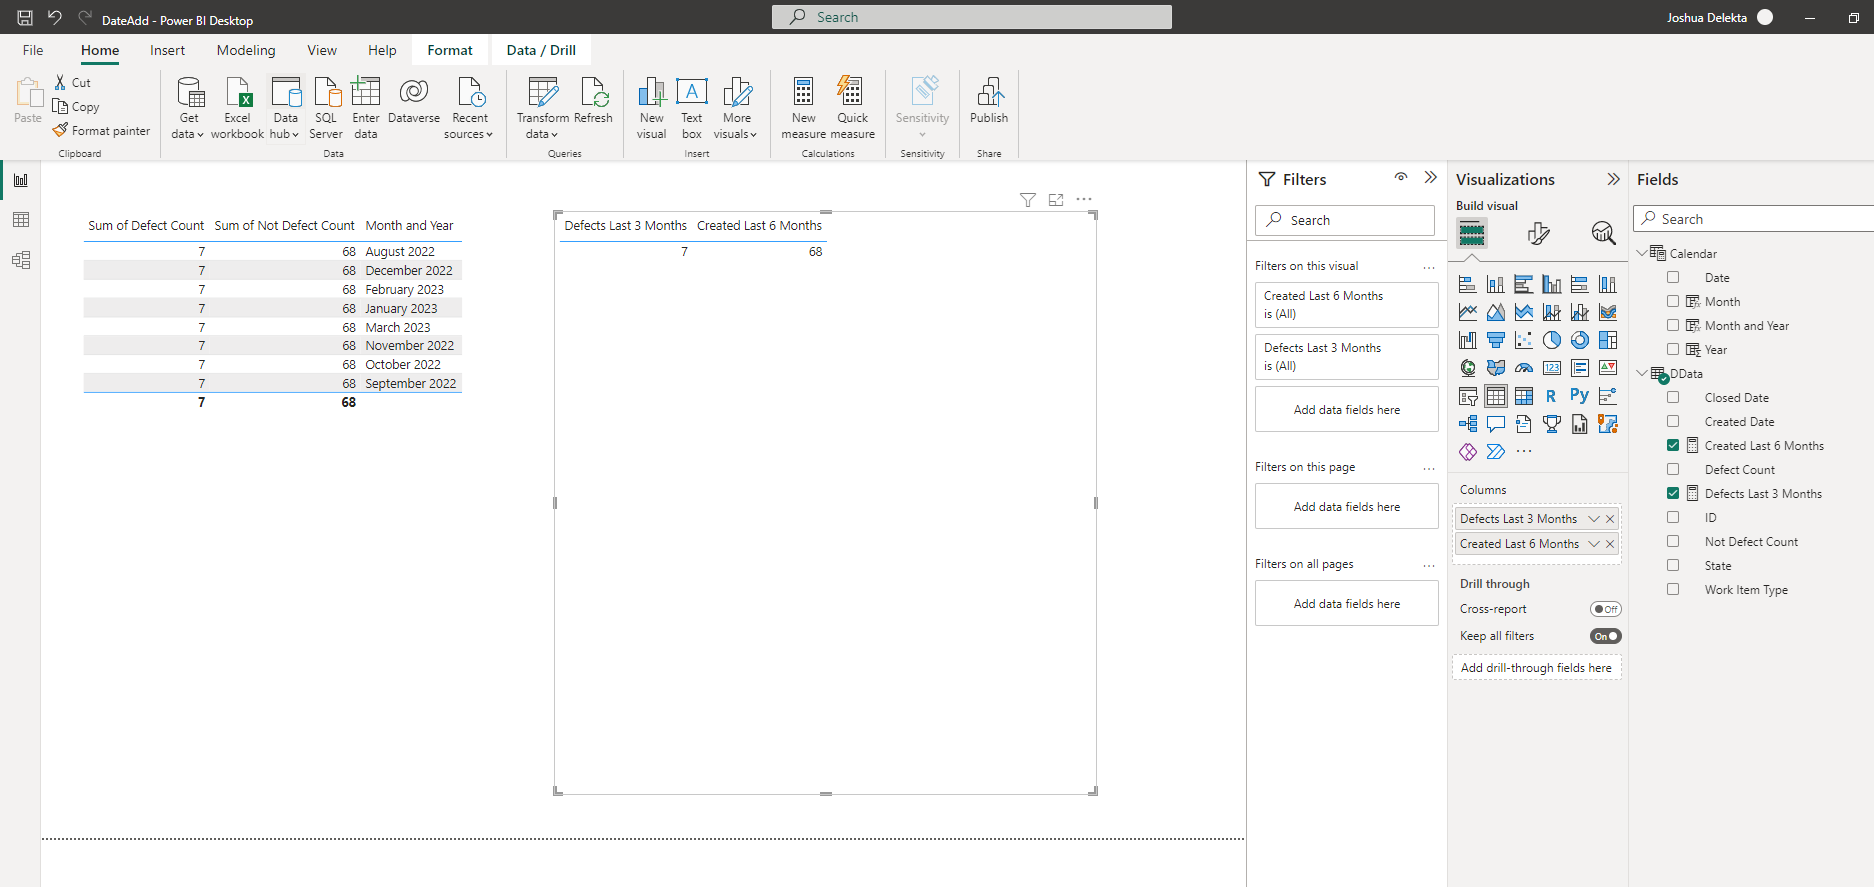
Task: Turn off Keep all filters switch
Action: point(1605,636)
